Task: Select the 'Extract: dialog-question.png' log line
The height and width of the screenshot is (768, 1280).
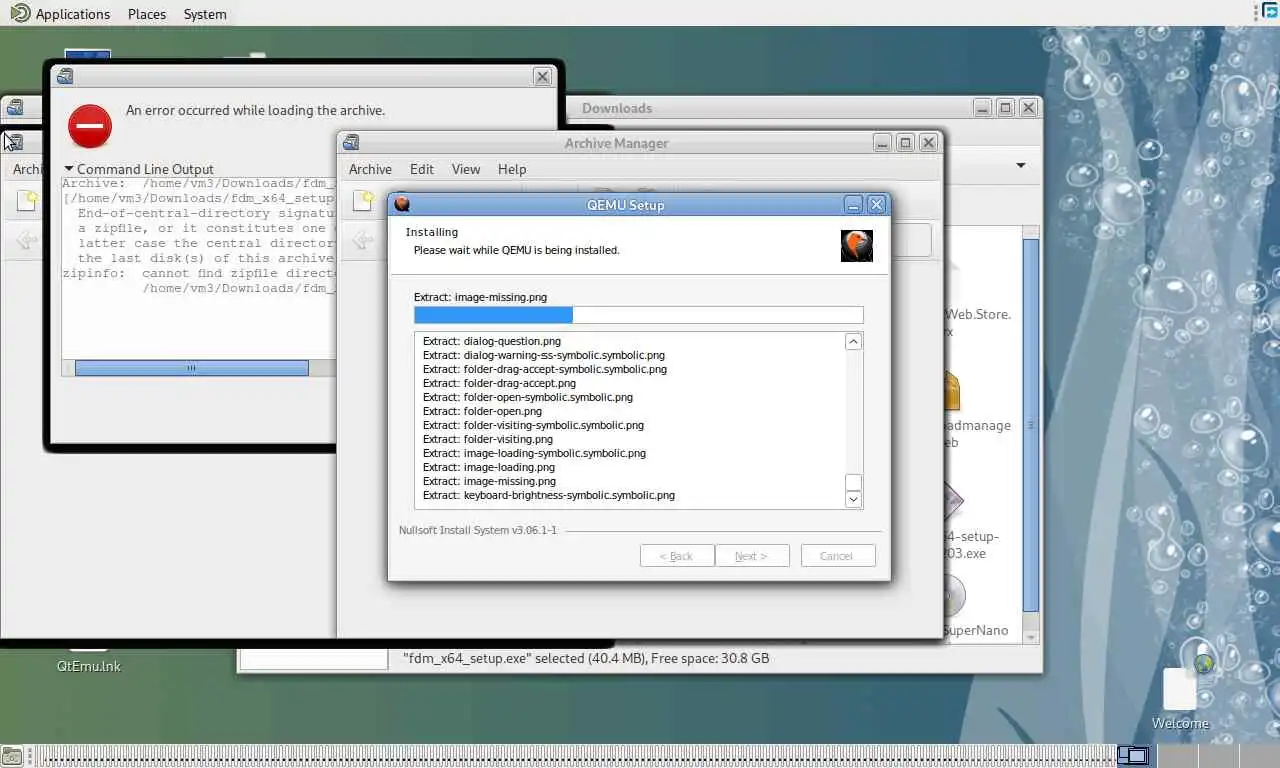Action: tap(492, 341)
